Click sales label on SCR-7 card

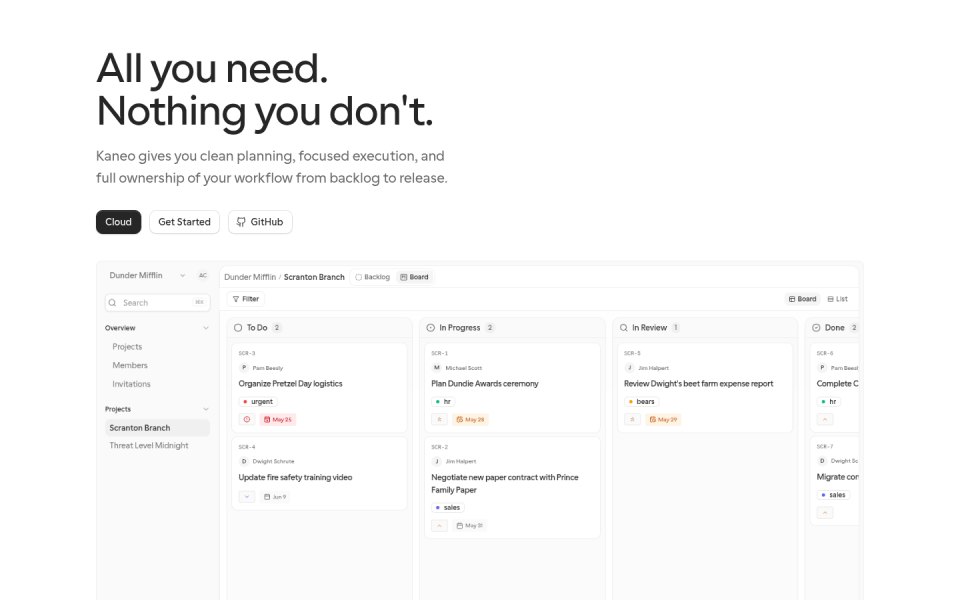[x=833, y=495]
